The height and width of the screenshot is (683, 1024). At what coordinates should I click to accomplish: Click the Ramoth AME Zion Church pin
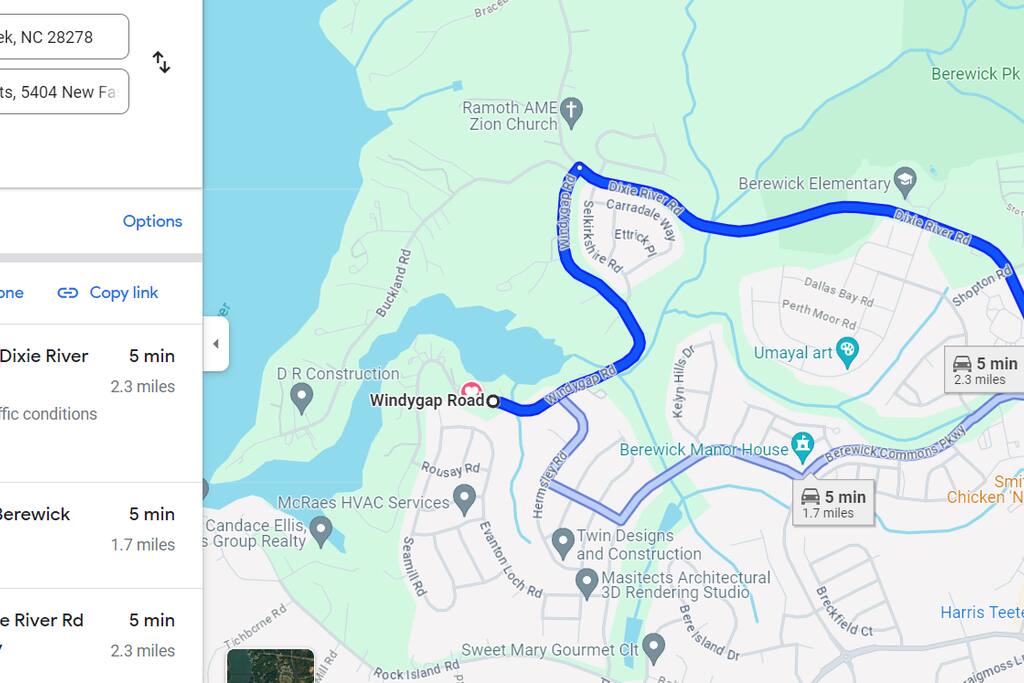click(x=571, y=113)
